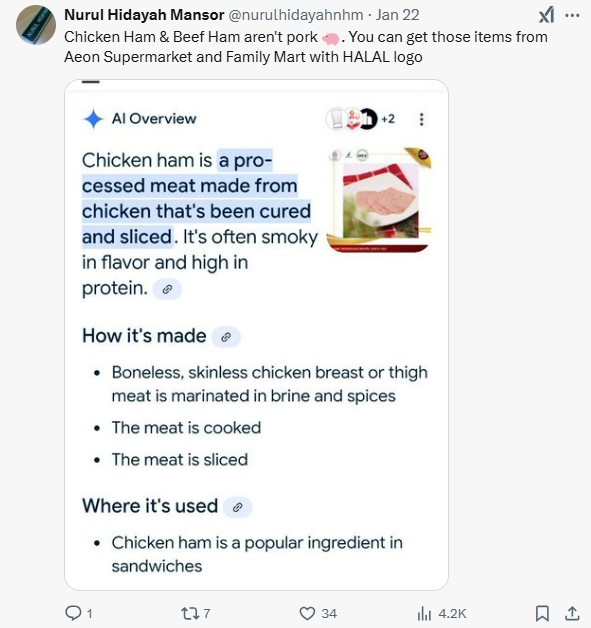Image resolution: width=591 pixels, height=628 pixels.
Task: Click link chip after 'protein.'
Action: 167,289
